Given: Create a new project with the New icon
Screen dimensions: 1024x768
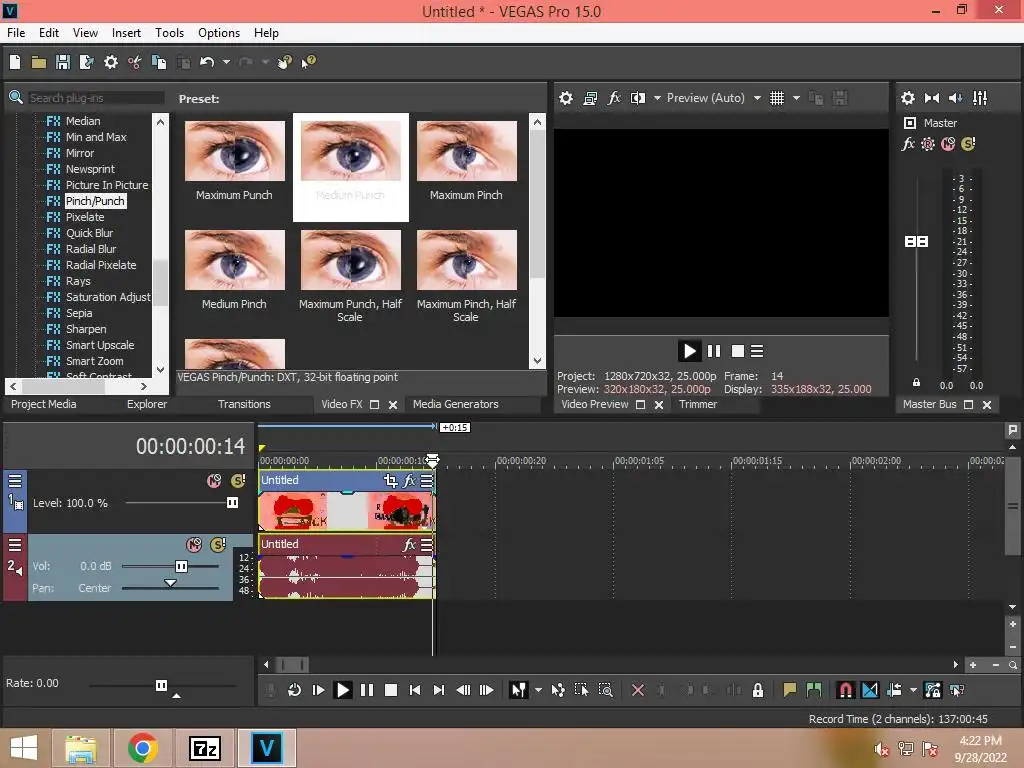Looking at the screenshot, I should [x=15, y=62].
